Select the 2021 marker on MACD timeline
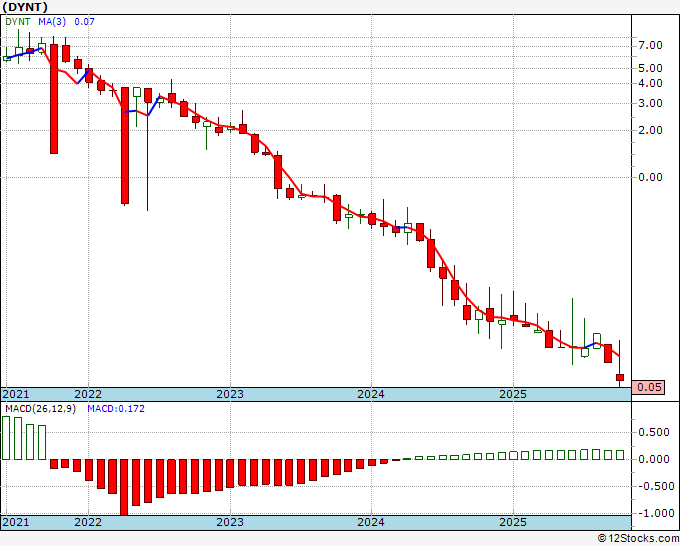680x546 pixels. point(16,522)
